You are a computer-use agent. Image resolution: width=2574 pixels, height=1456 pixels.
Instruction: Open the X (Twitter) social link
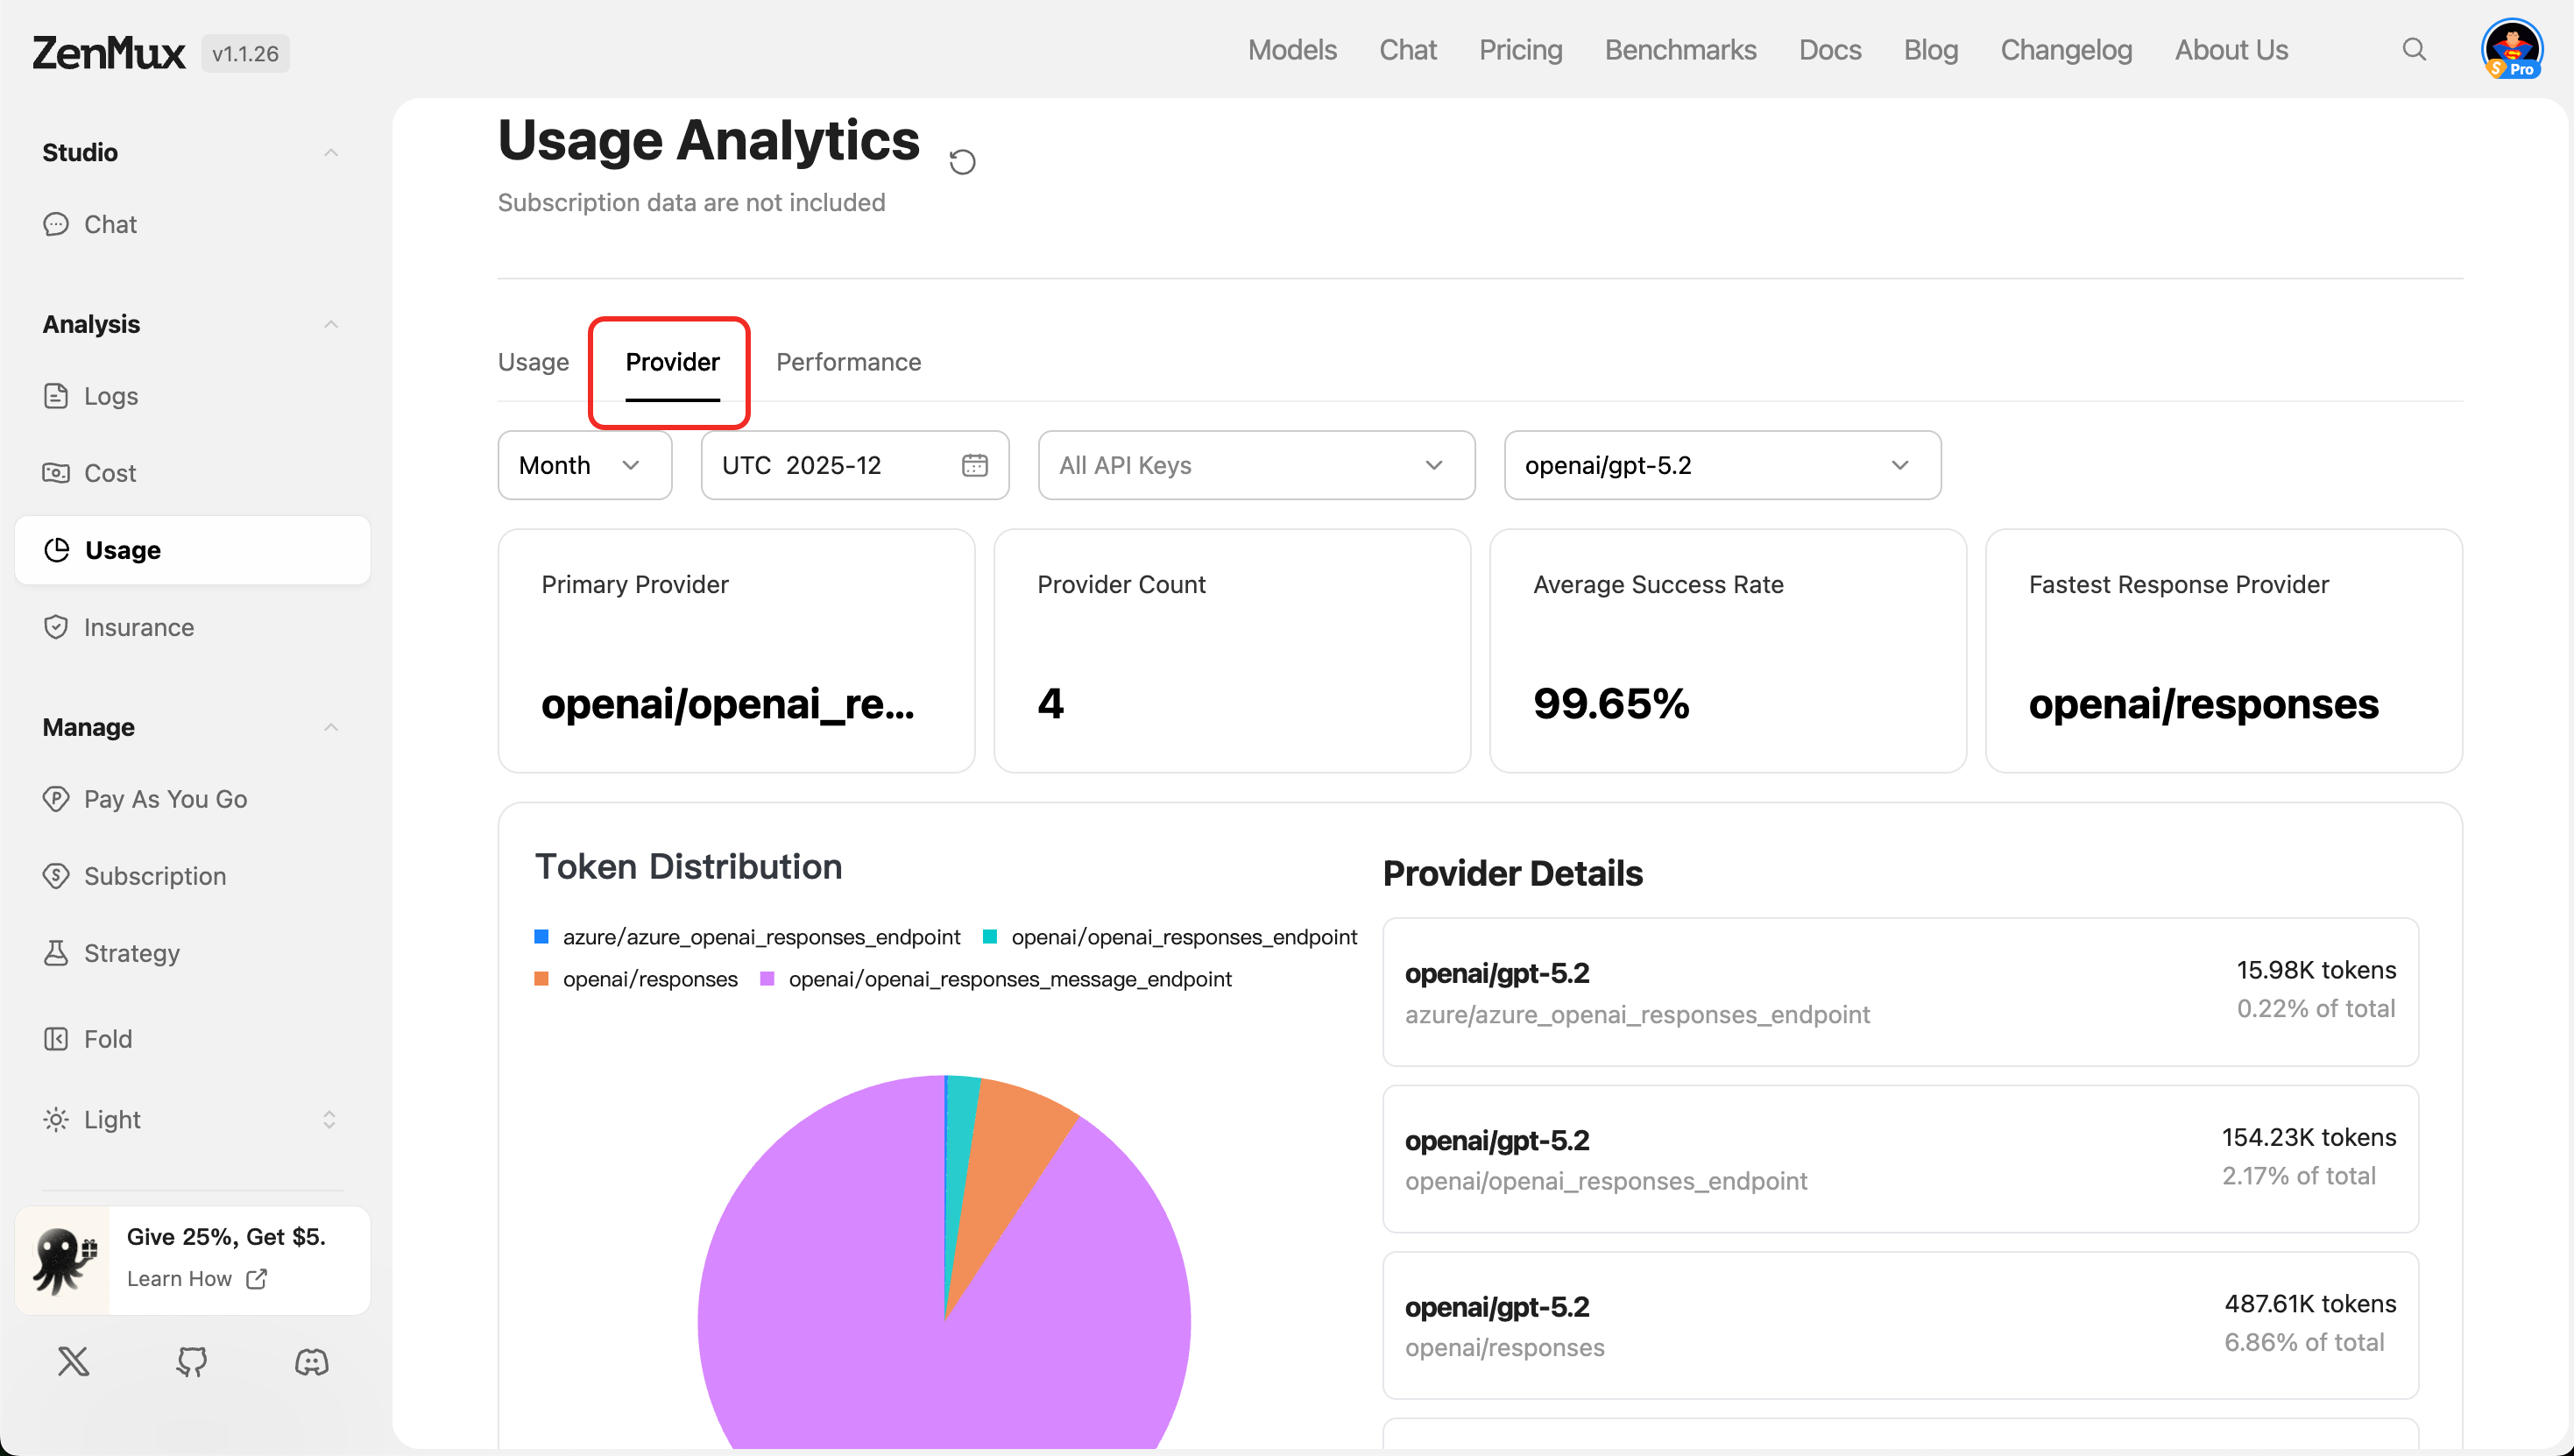click(73, 1361)
